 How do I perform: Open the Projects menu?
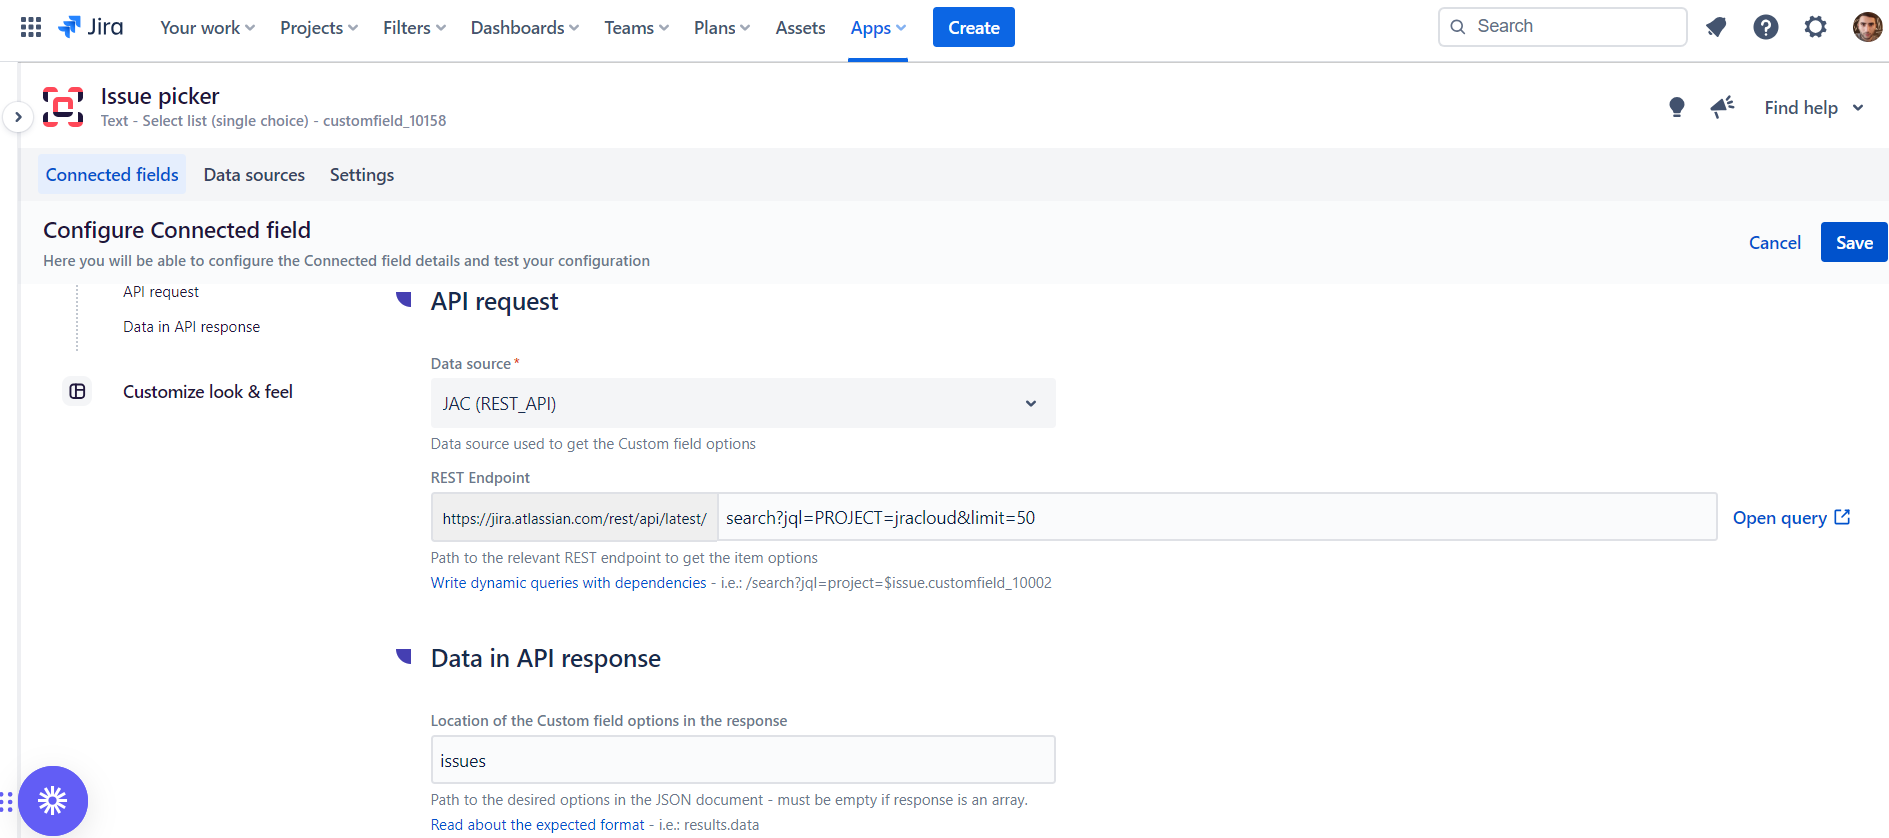click(x=318, y=28)
